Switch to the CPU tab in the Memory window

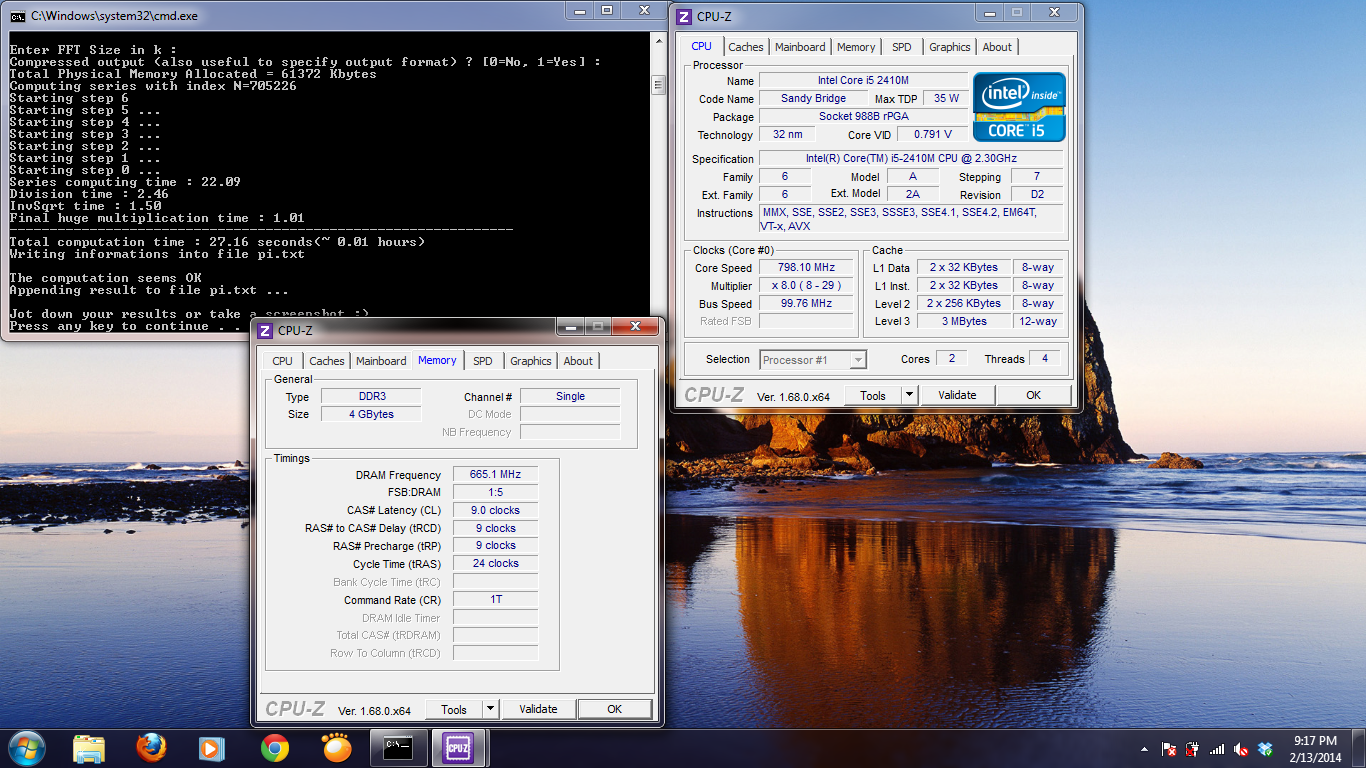click(283, 361)
